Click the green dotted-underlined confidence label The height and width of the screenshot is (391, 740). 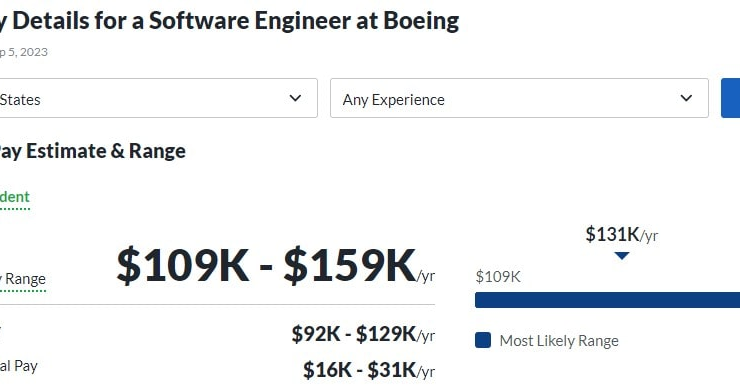(15, 197)
